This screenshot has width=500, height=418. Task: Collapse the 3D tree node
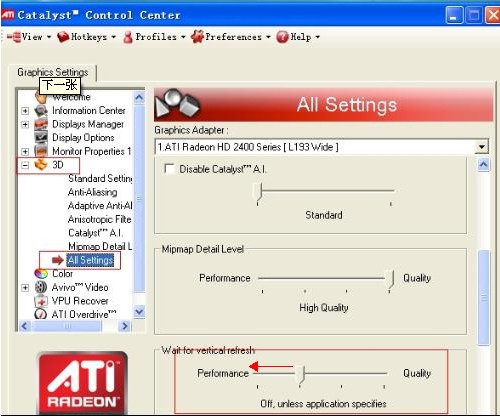[x=25, y=165]
